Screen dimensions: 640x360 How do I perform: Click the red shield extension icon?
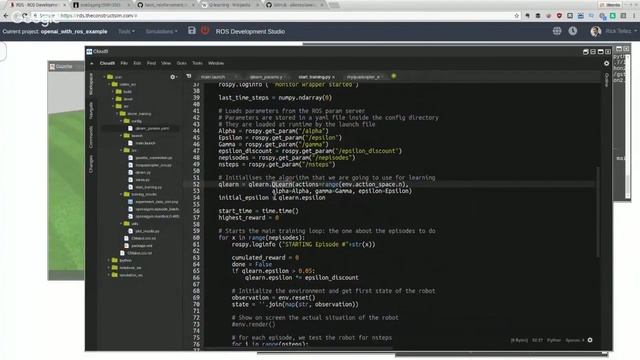(559, 16)
